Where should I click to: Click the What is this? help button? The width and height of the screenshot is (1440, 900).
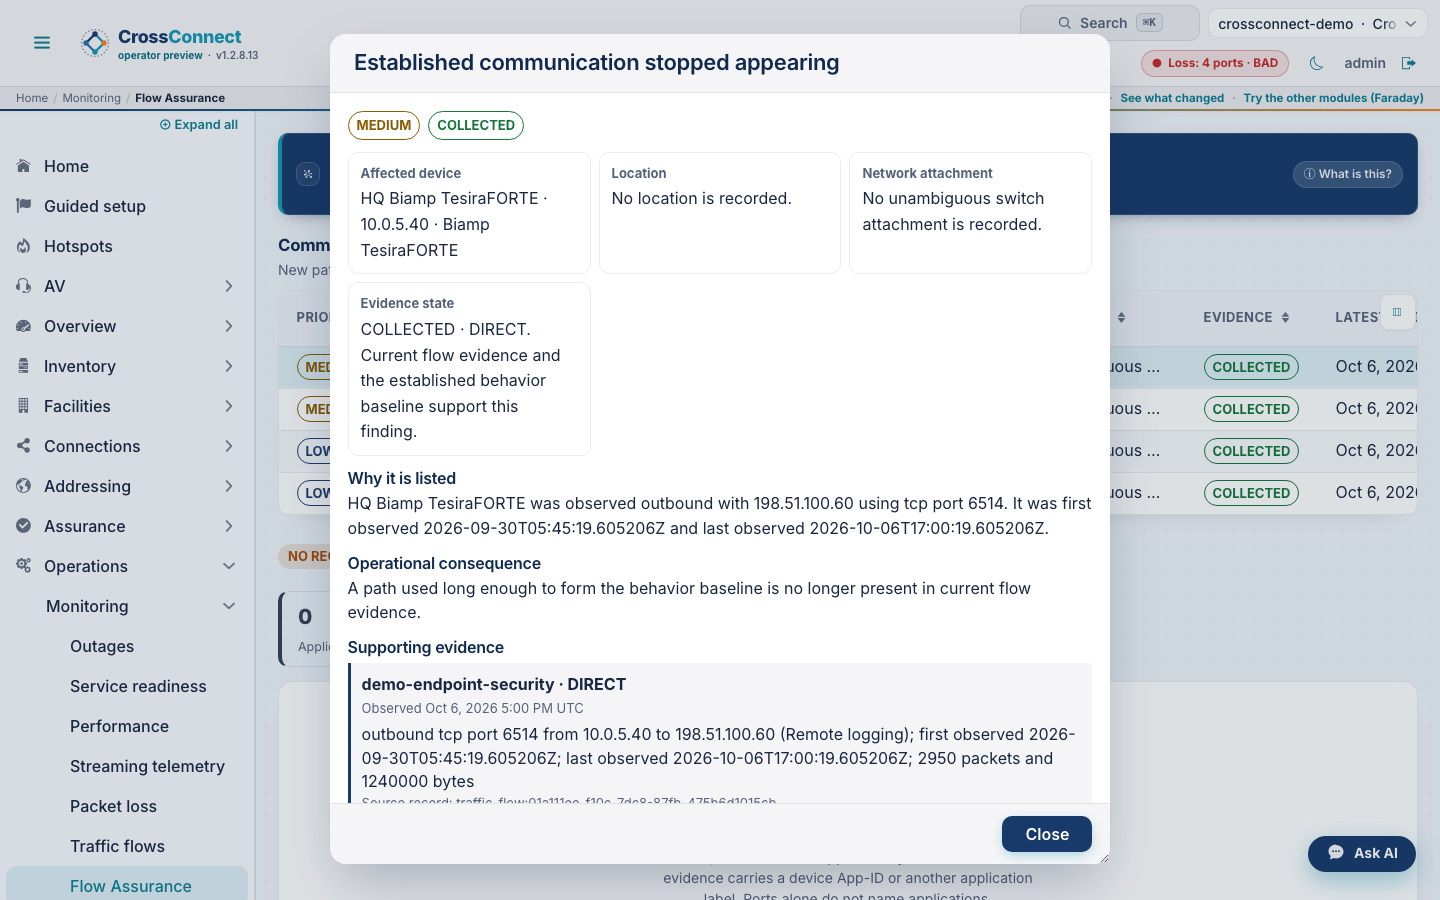pyautogui.click(x=1347, y=174)
